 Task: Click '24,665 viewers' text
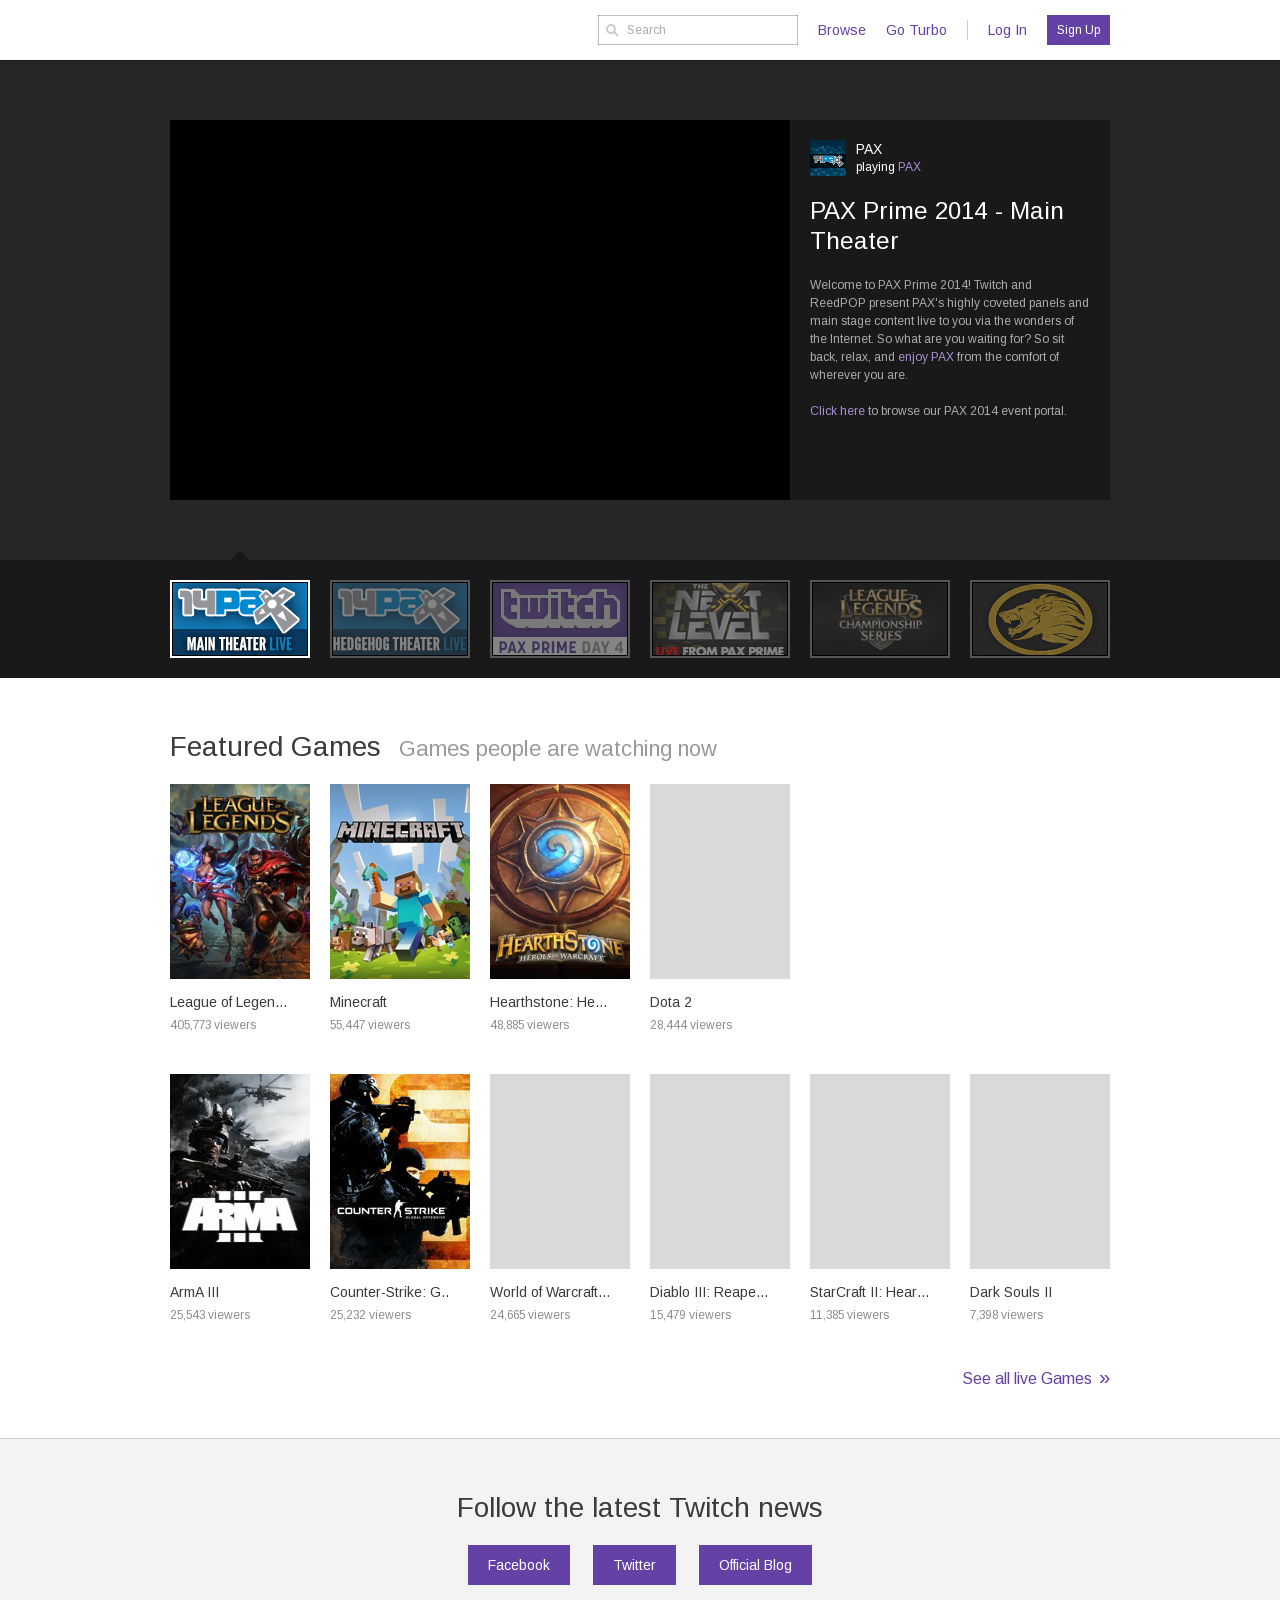(530, 1315)
